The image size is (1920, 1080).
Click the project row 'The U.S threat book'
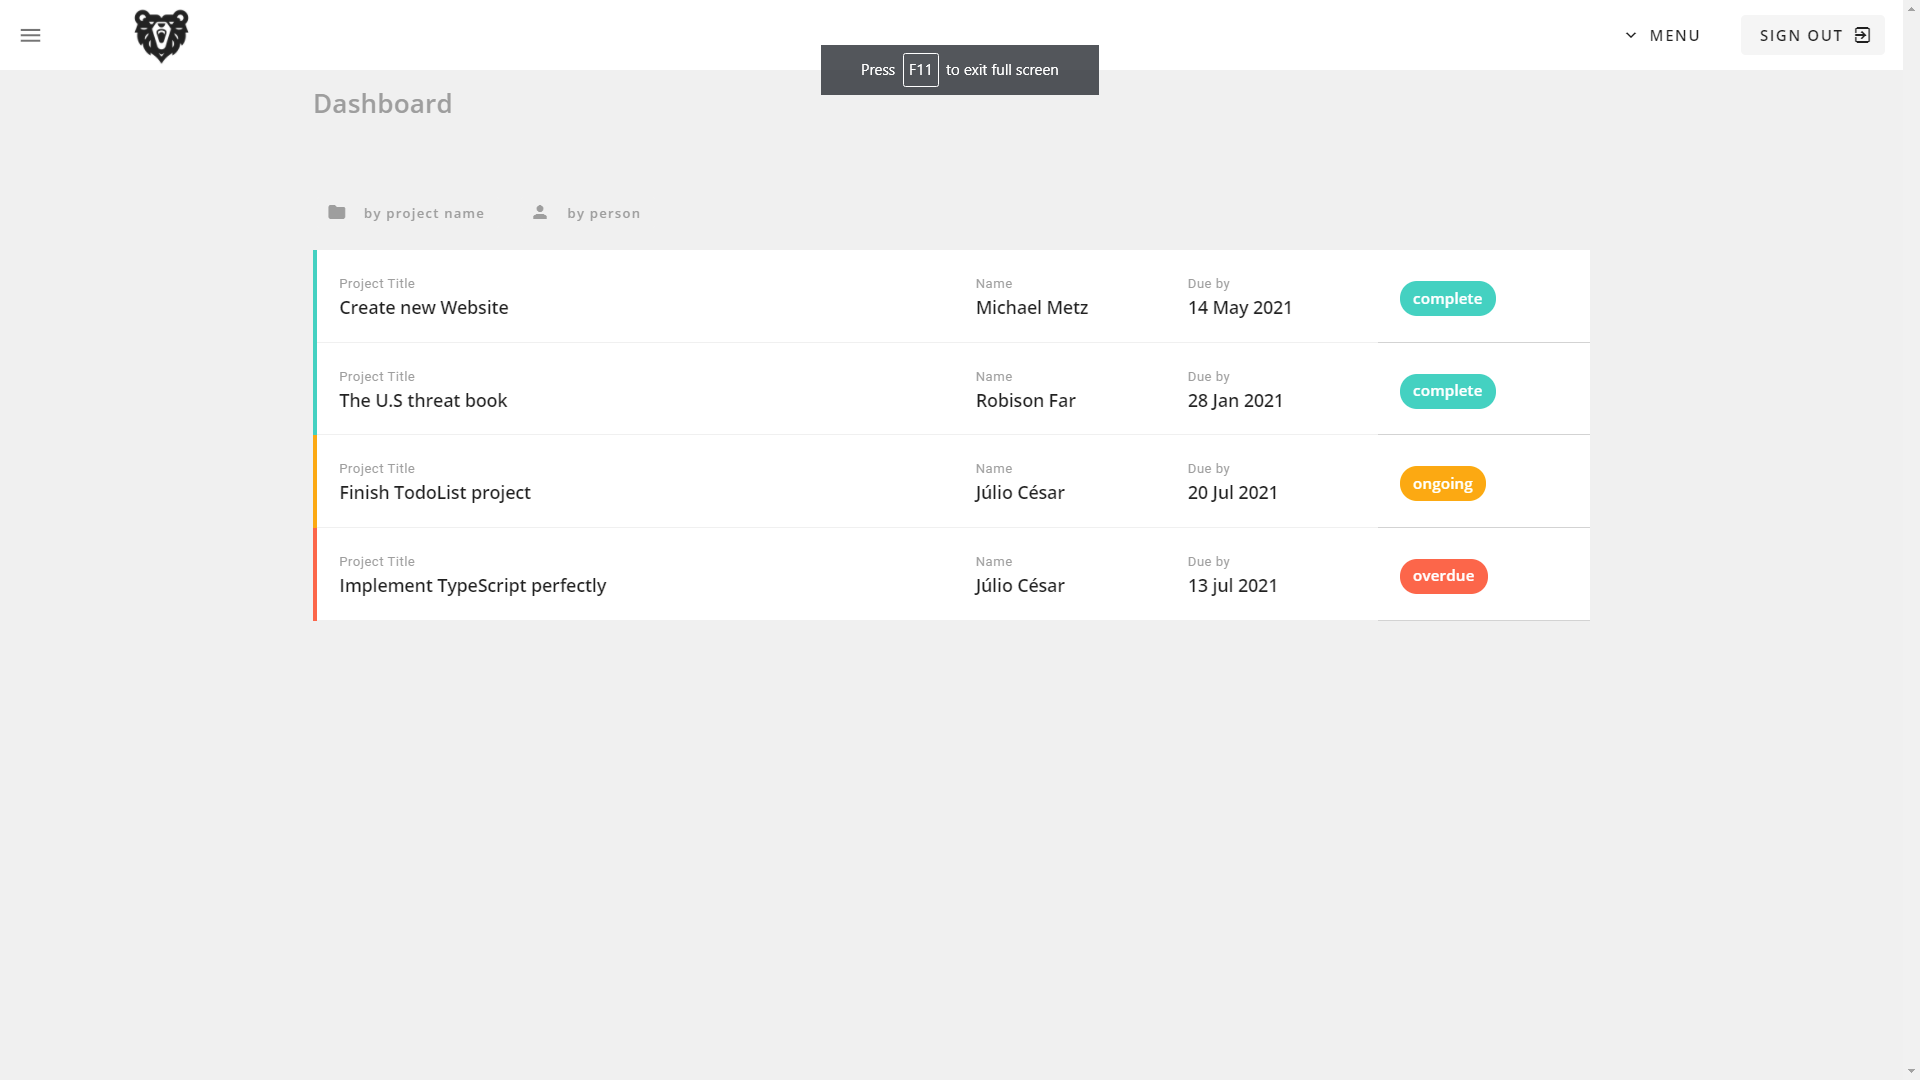(x=423, y=400)
